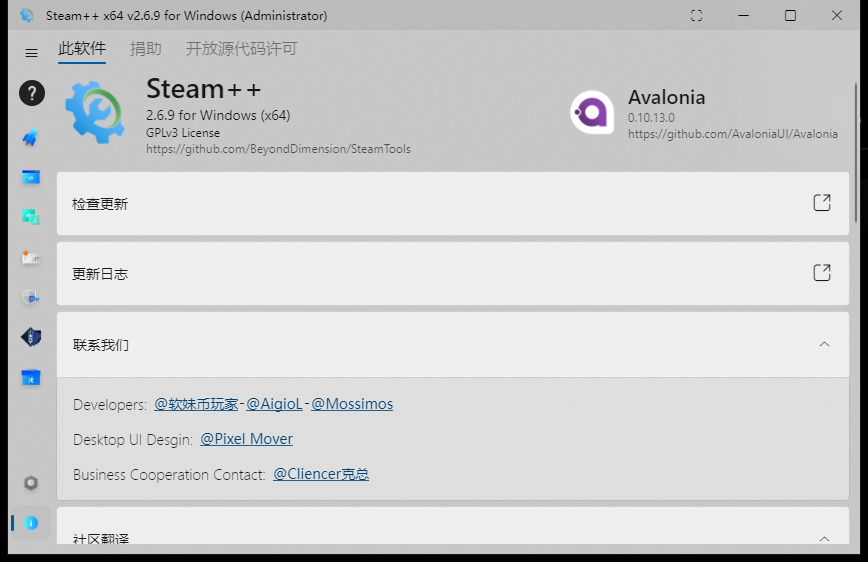Viewport: 868px width, 562px height.
Task: Open developer link @软妹币玩家
Action: 196,404
